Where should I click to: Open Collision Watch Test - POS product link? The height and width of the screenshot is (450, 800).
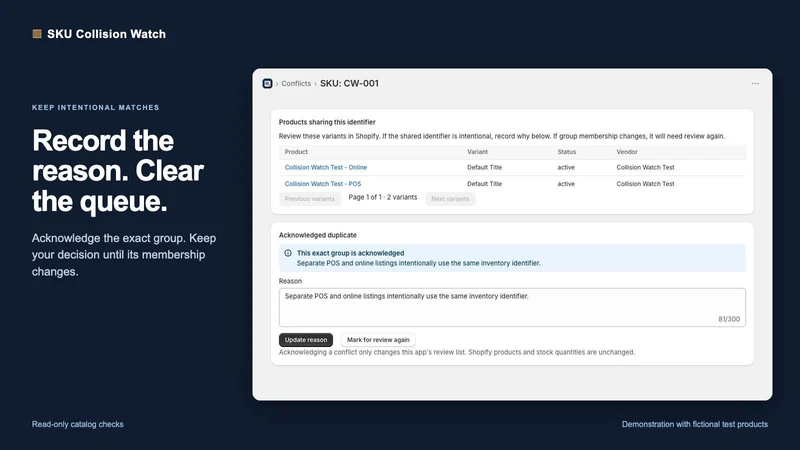click(322, 184)
